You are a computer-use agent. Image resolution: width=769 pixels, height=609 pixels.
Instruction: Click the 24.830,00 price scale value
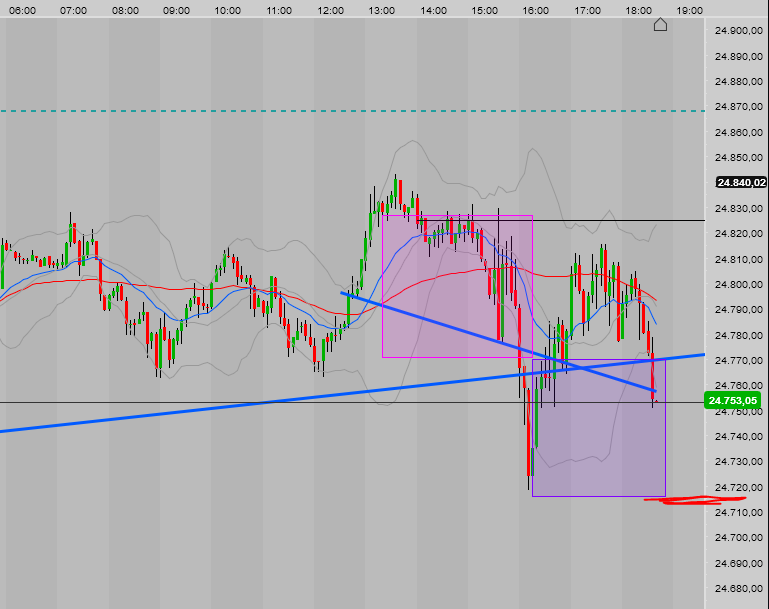739,208
